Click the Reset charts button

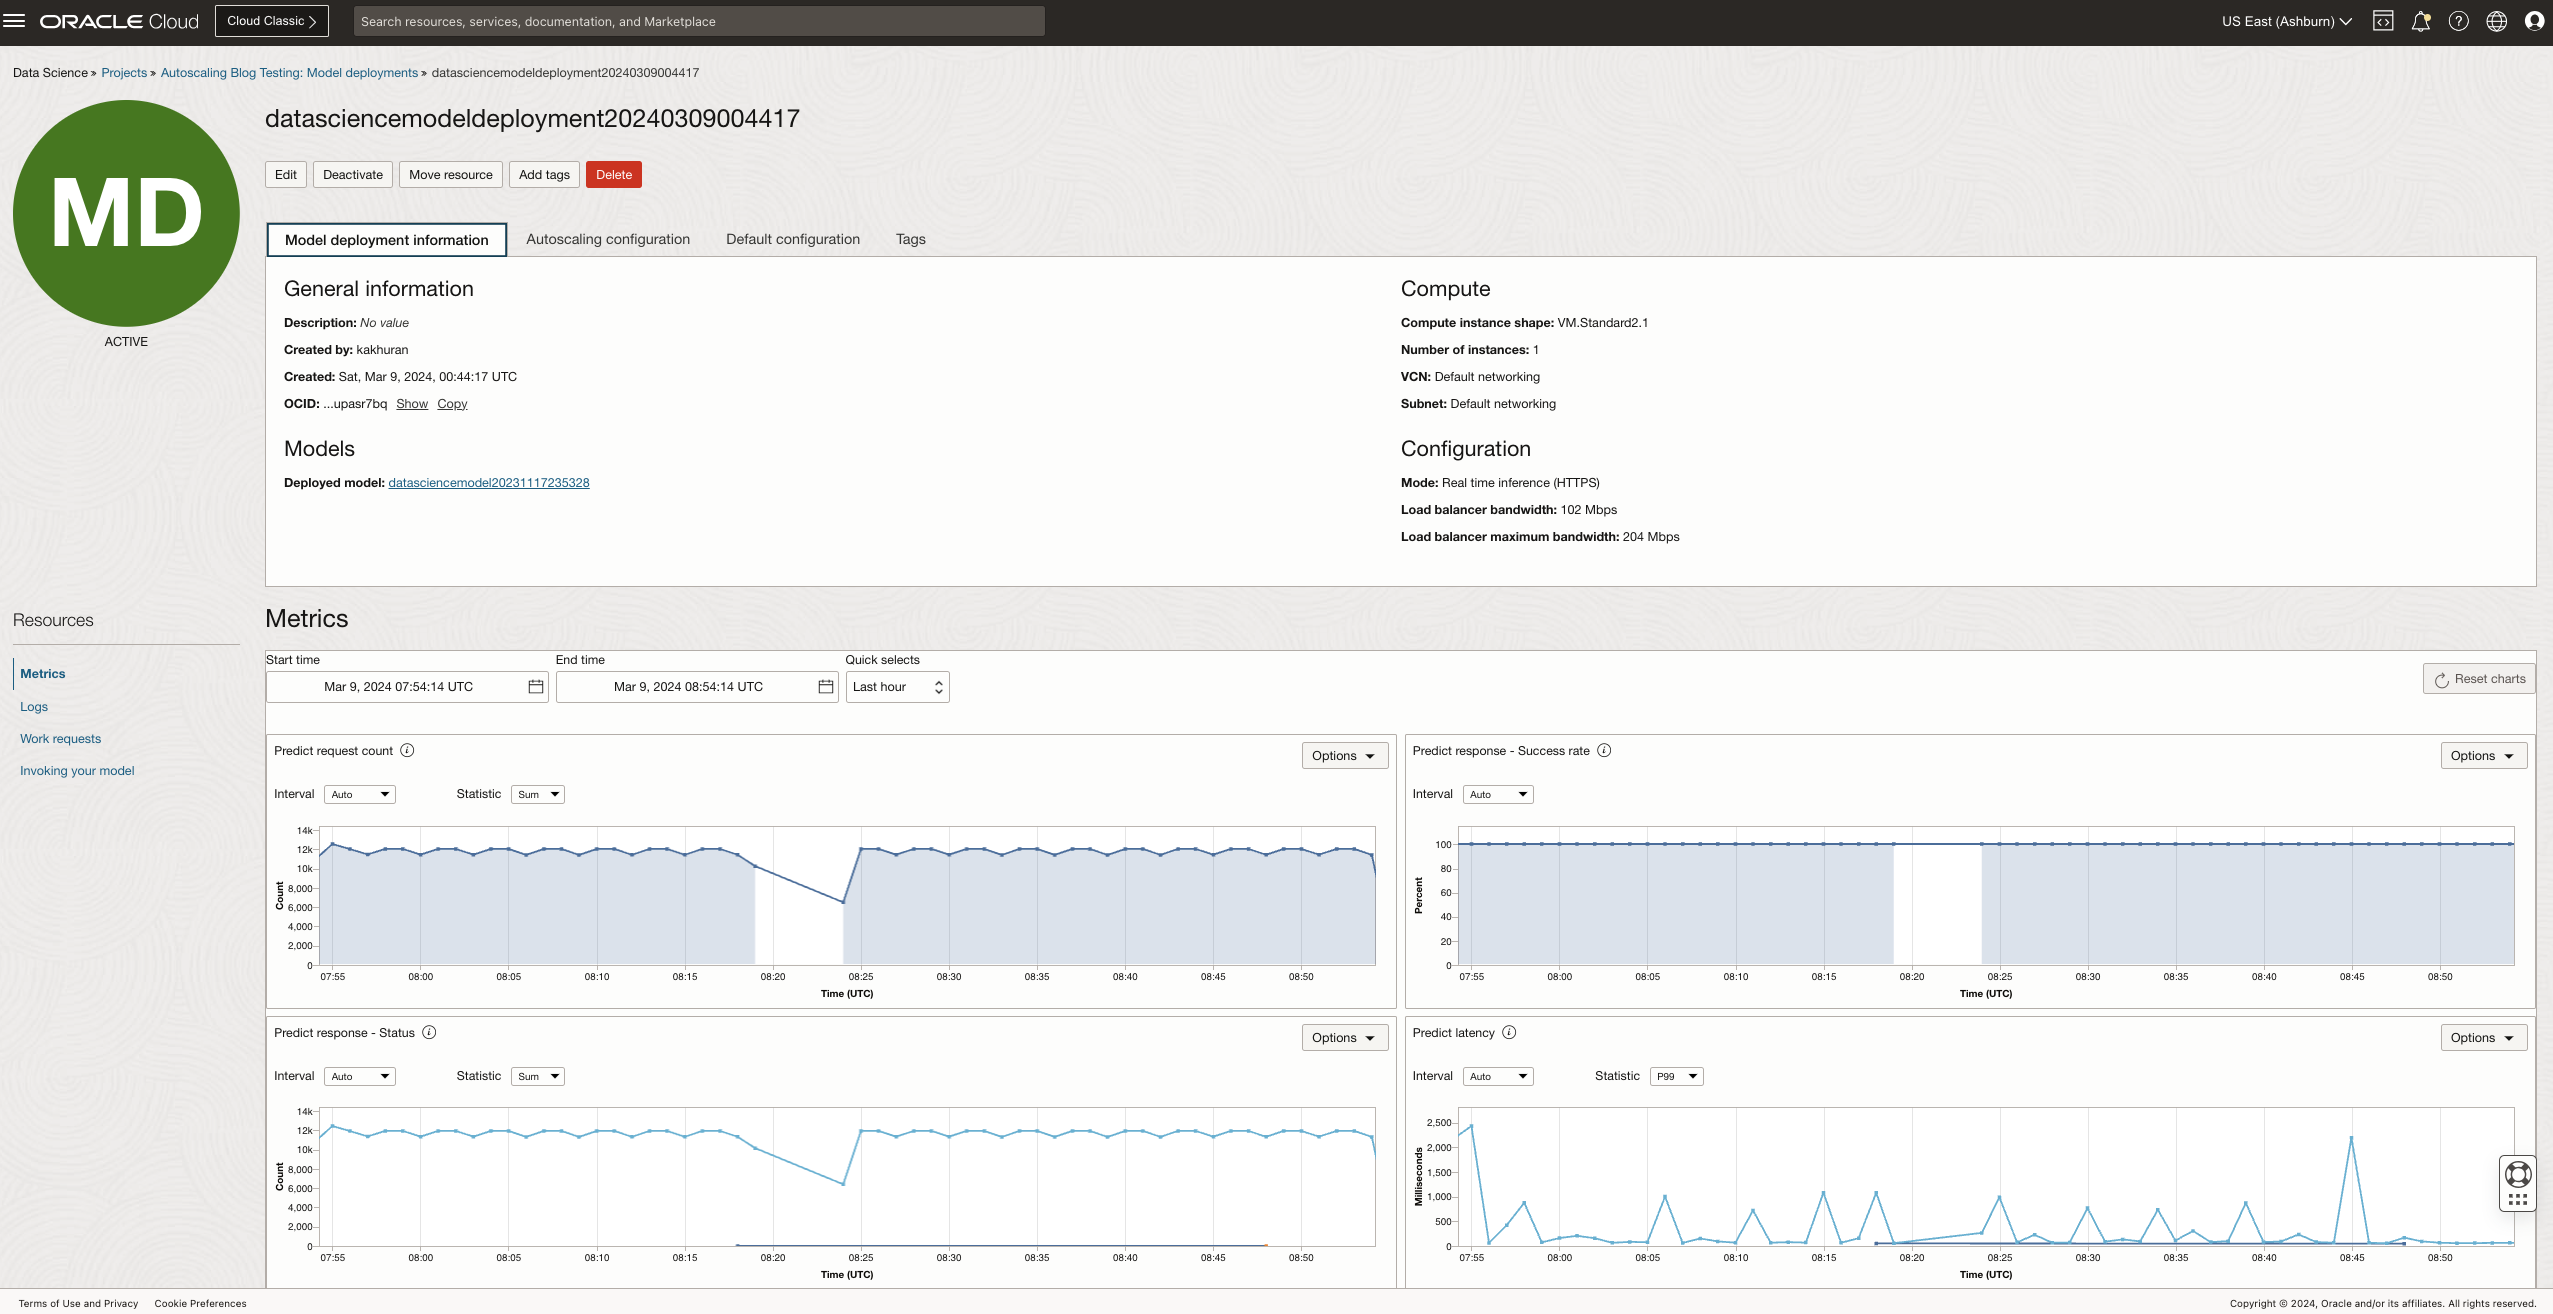(2479, 679)
